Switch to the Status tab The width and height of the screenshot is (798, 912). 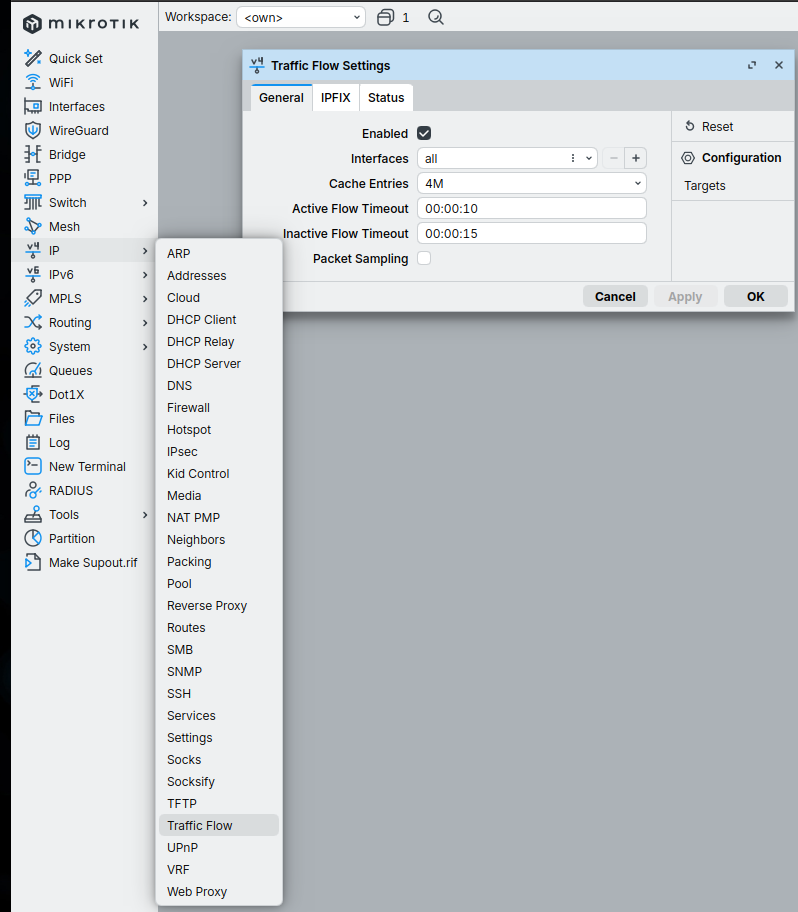tap(386, 98)
